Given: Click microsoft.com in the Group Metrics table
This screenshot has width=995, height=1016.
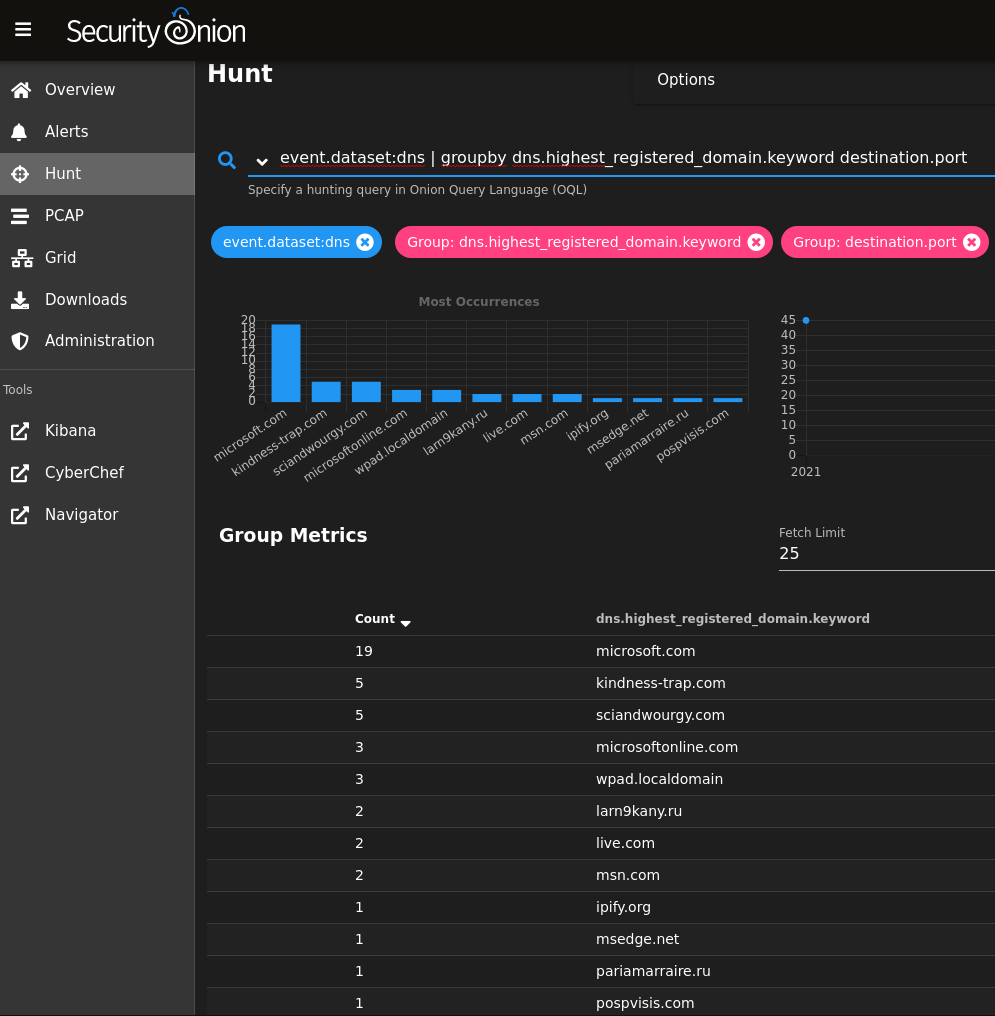Looking at the screenshot, I should tap(645, 652).
